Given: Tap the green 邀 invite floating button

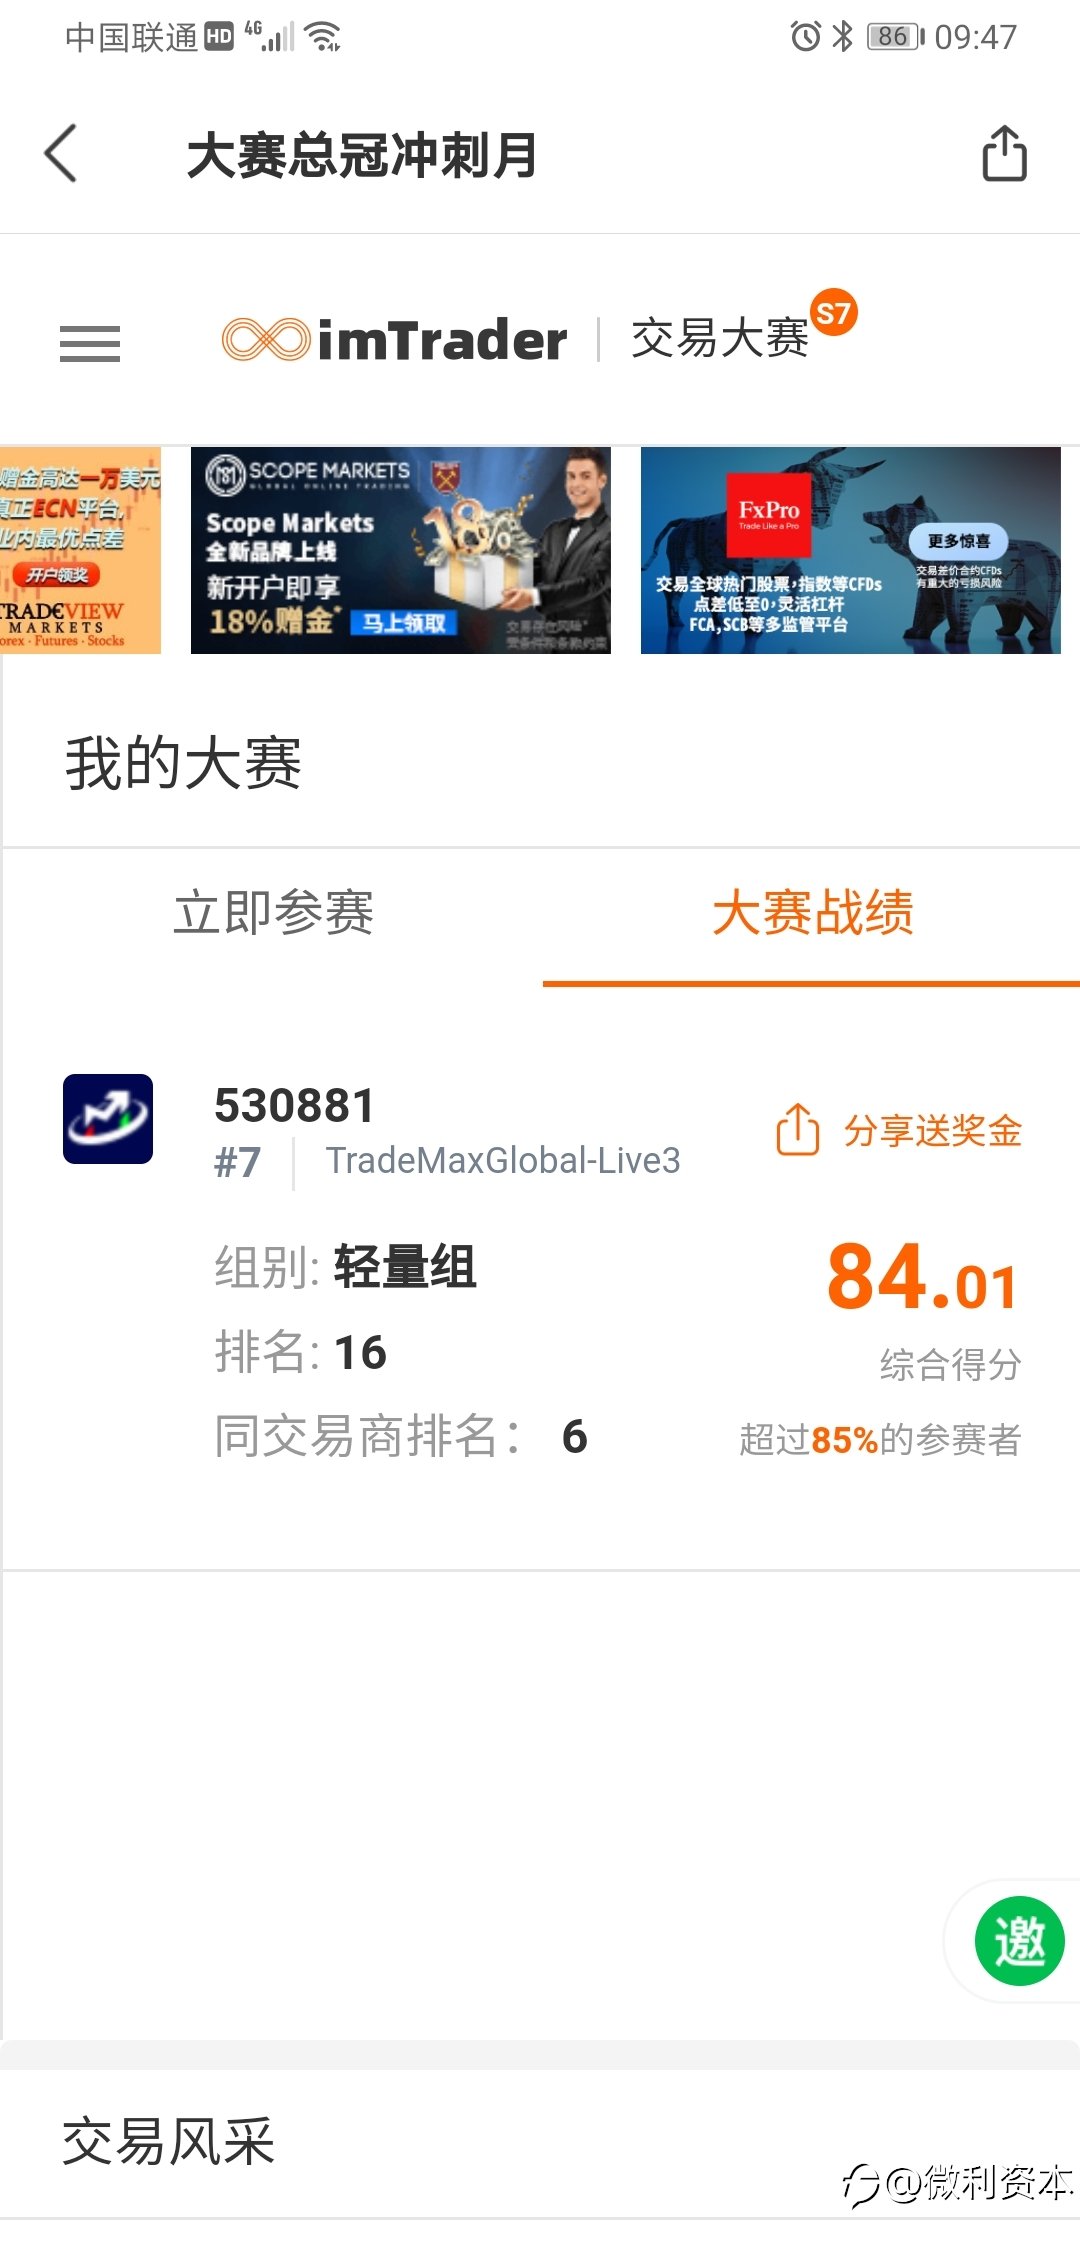Looking at the screenshot, I should 1020,1941.
